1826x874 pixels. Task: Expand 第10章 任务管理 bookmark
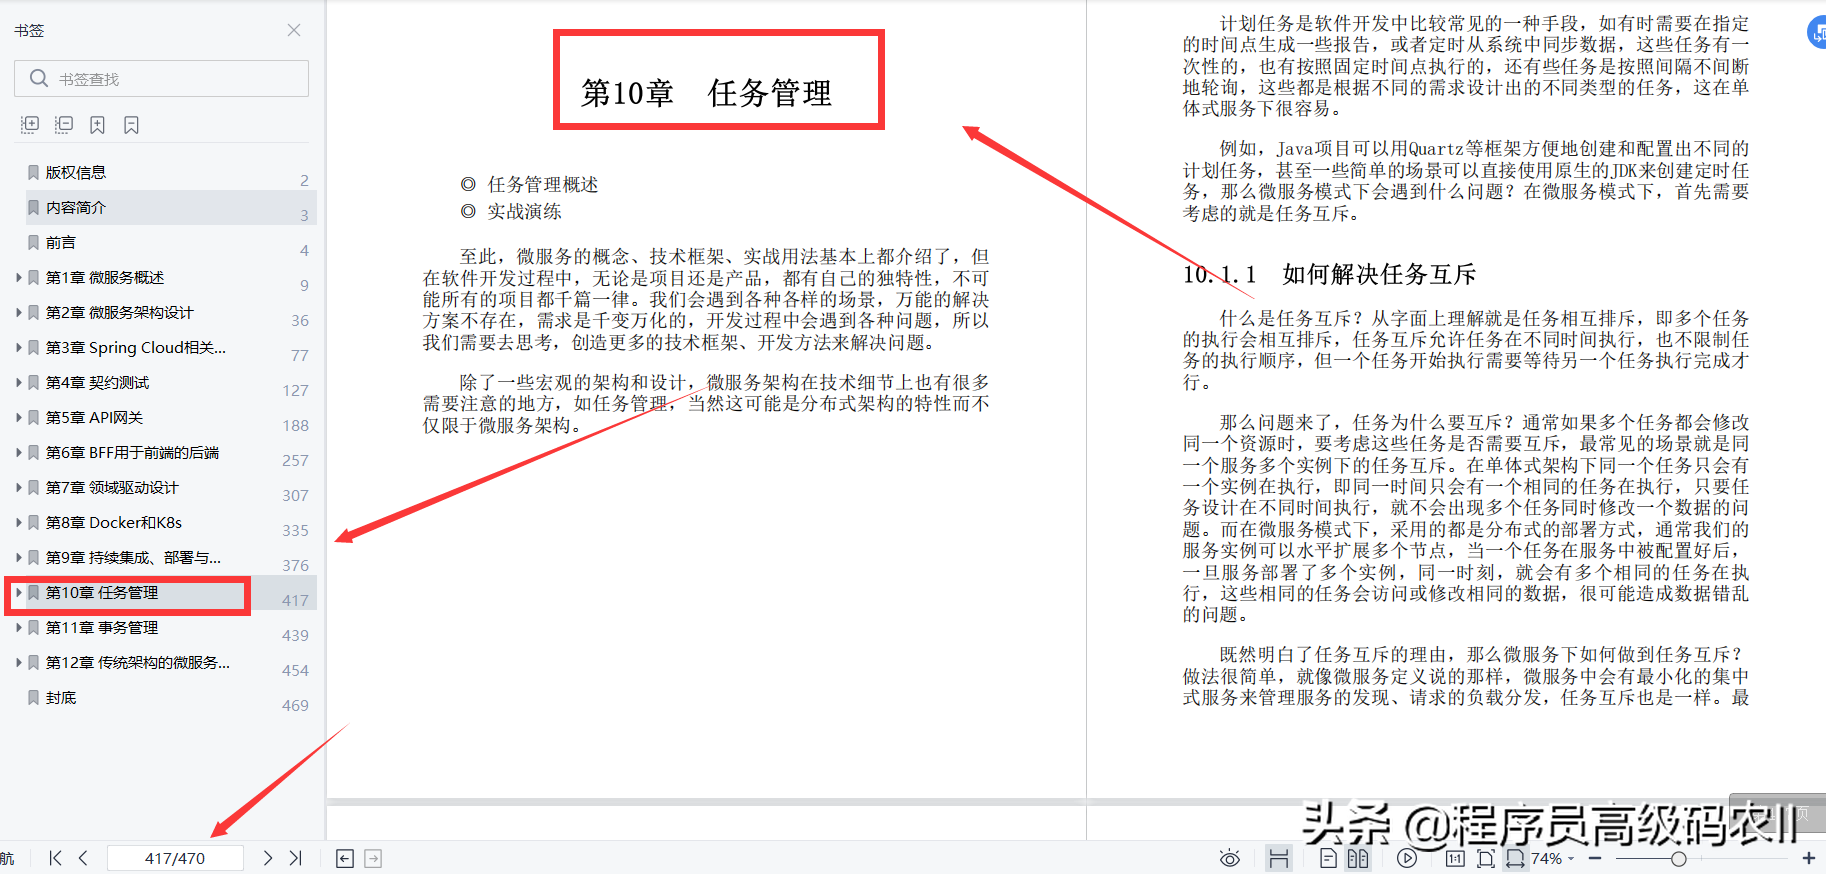tap(18, 592)
